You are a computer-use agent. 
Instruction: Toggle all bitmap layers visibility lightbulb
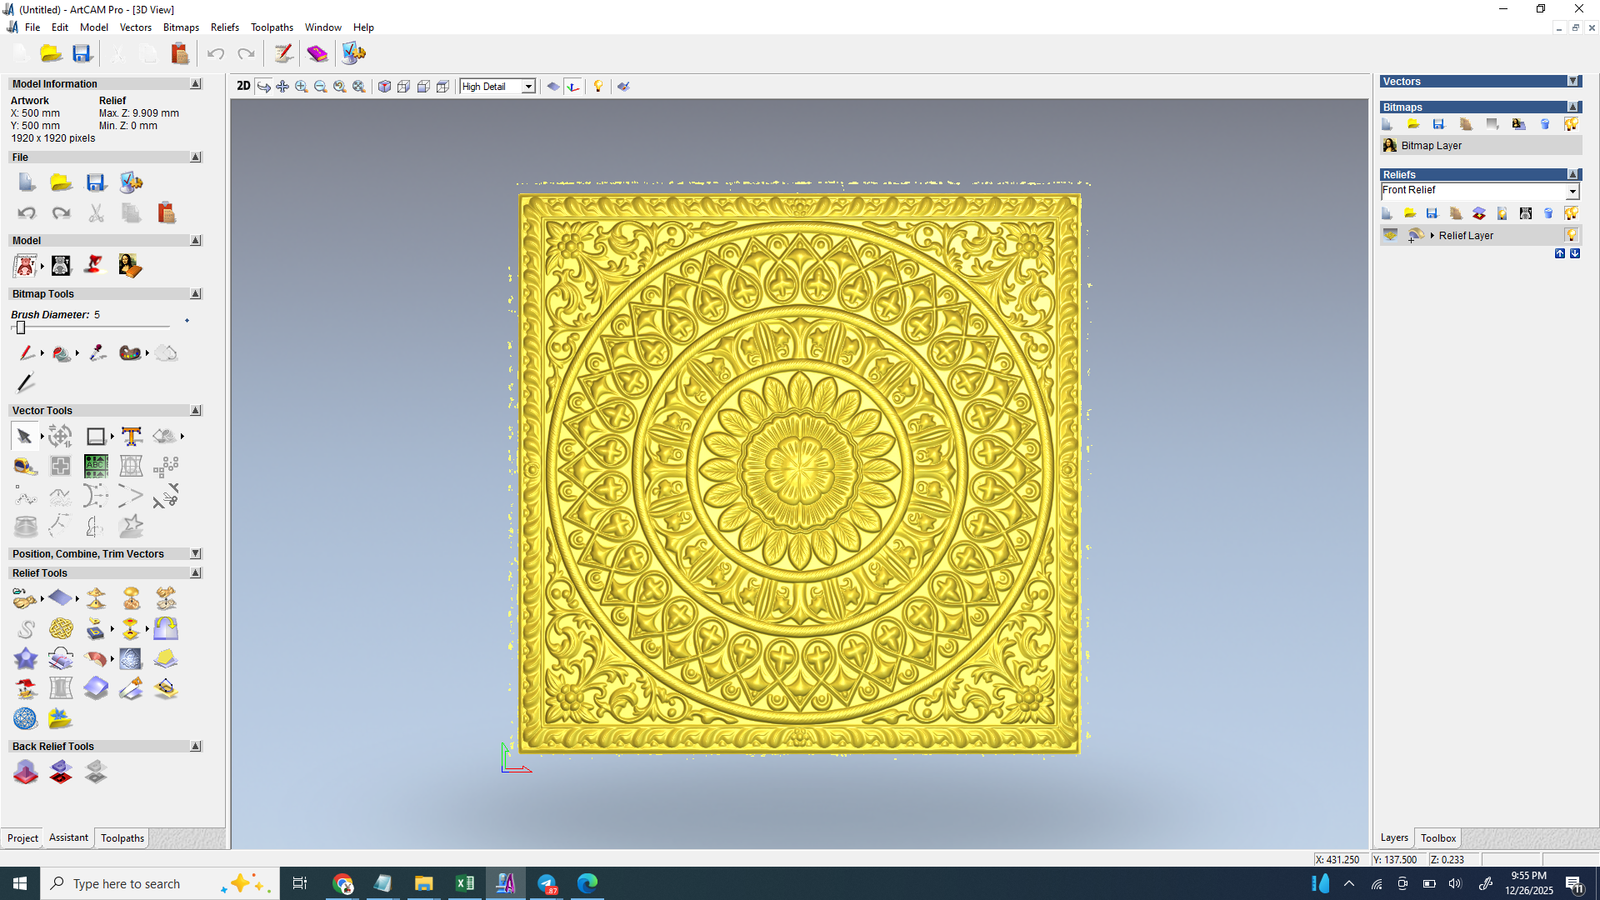(1572, 124)
